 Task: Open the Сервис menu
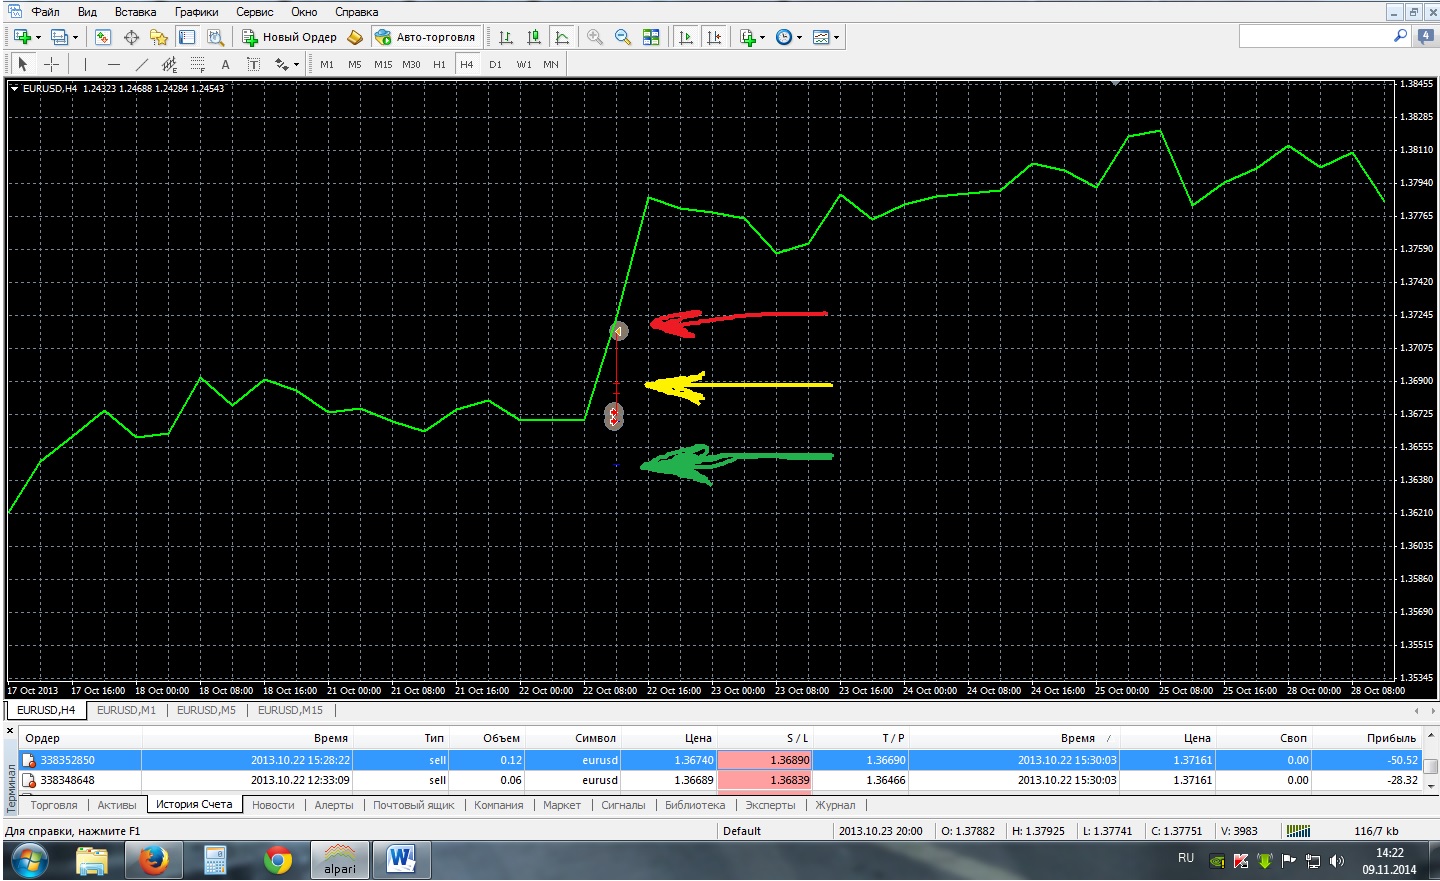coord(255,12)
